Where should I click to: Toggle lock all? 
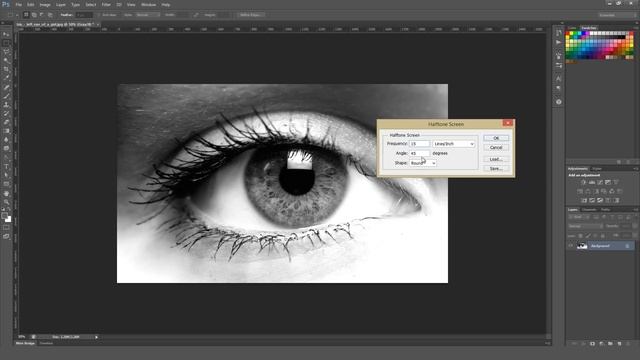(x=602, y=236)
